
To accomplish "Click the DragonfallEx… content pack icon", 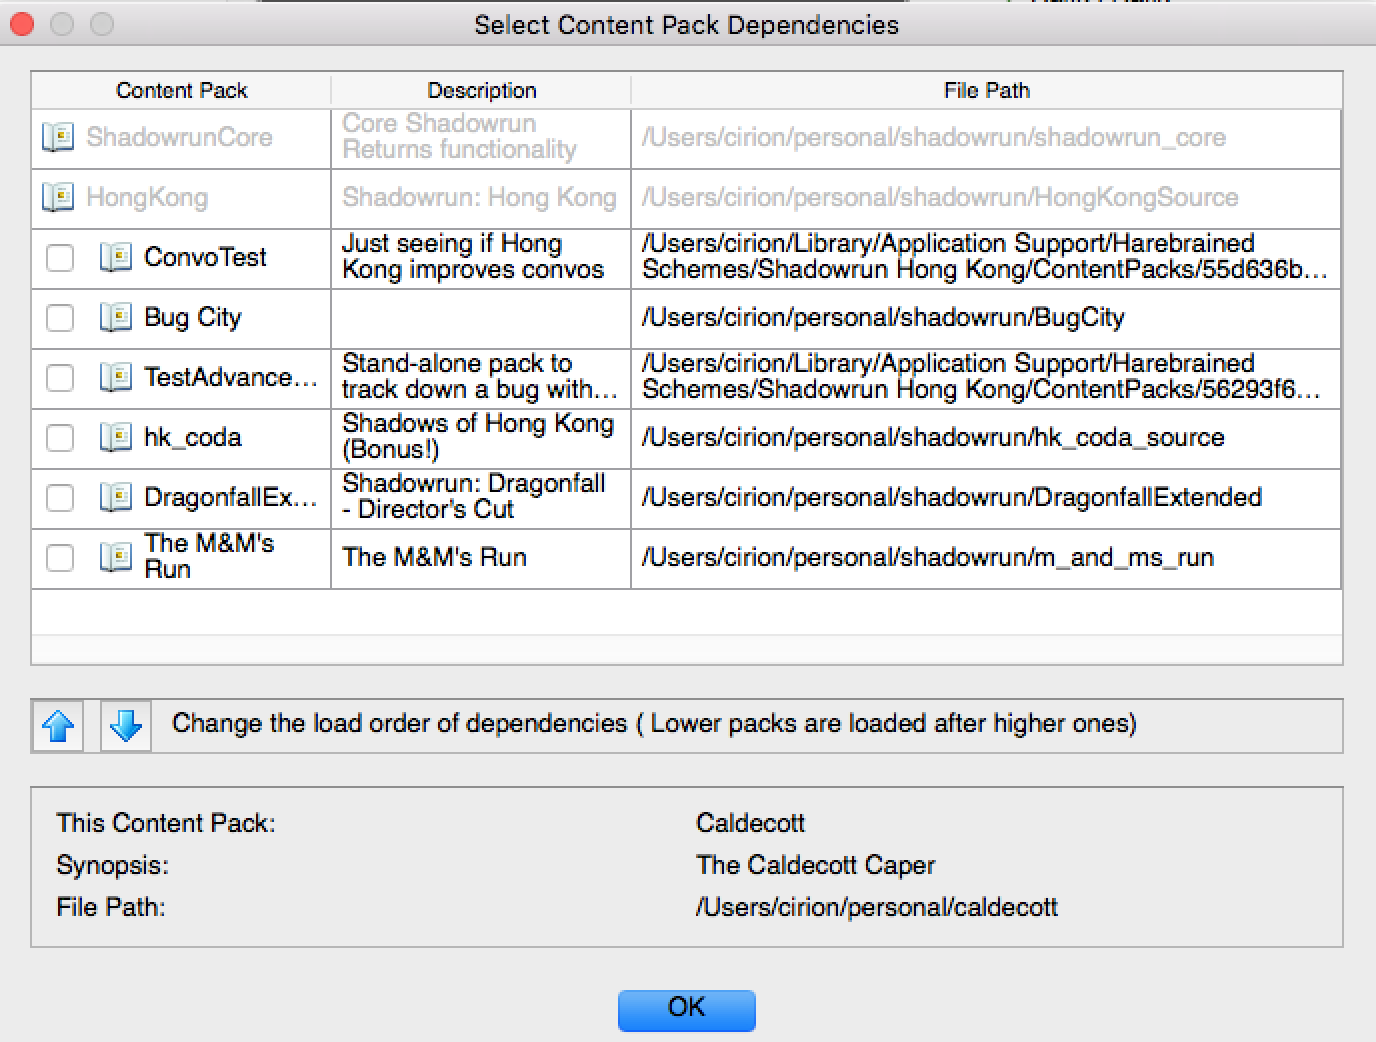I will pos(116,497).
